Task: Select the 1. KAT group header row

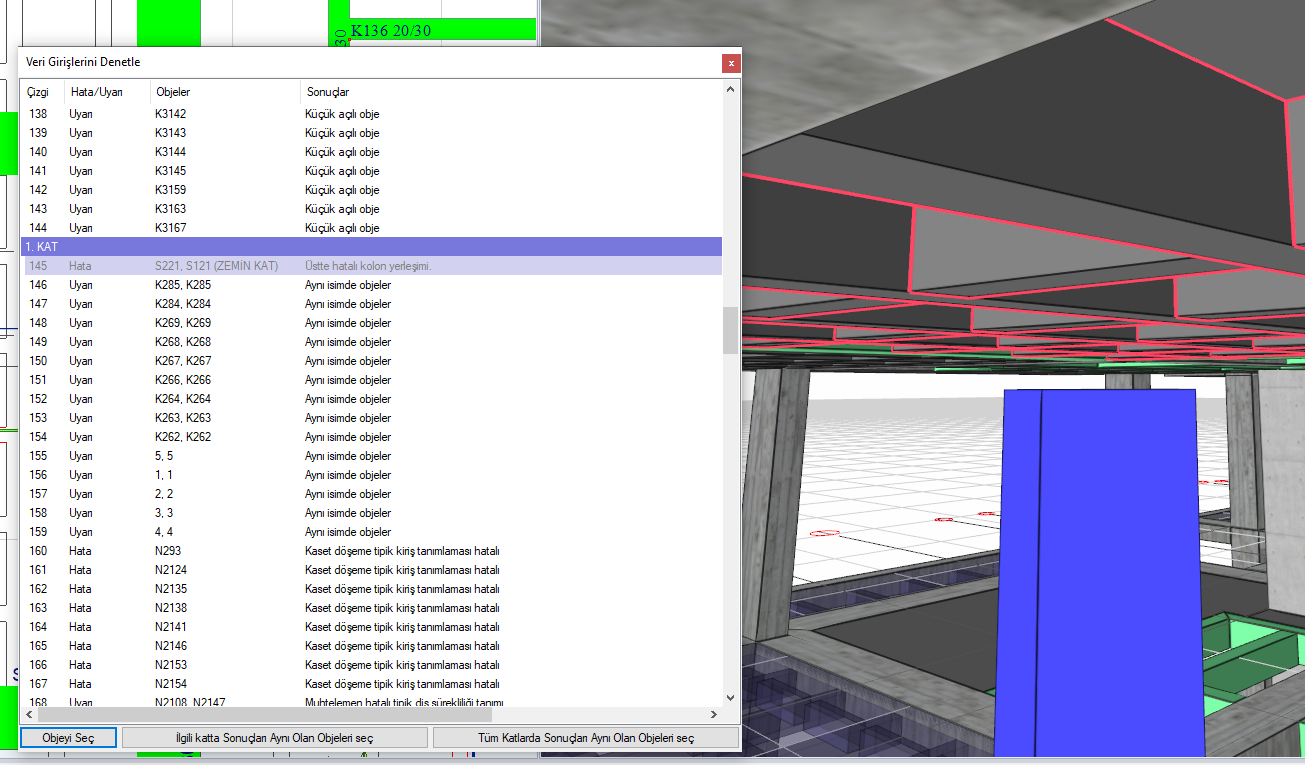Action: pyautogui.click(x=371, y=246)
